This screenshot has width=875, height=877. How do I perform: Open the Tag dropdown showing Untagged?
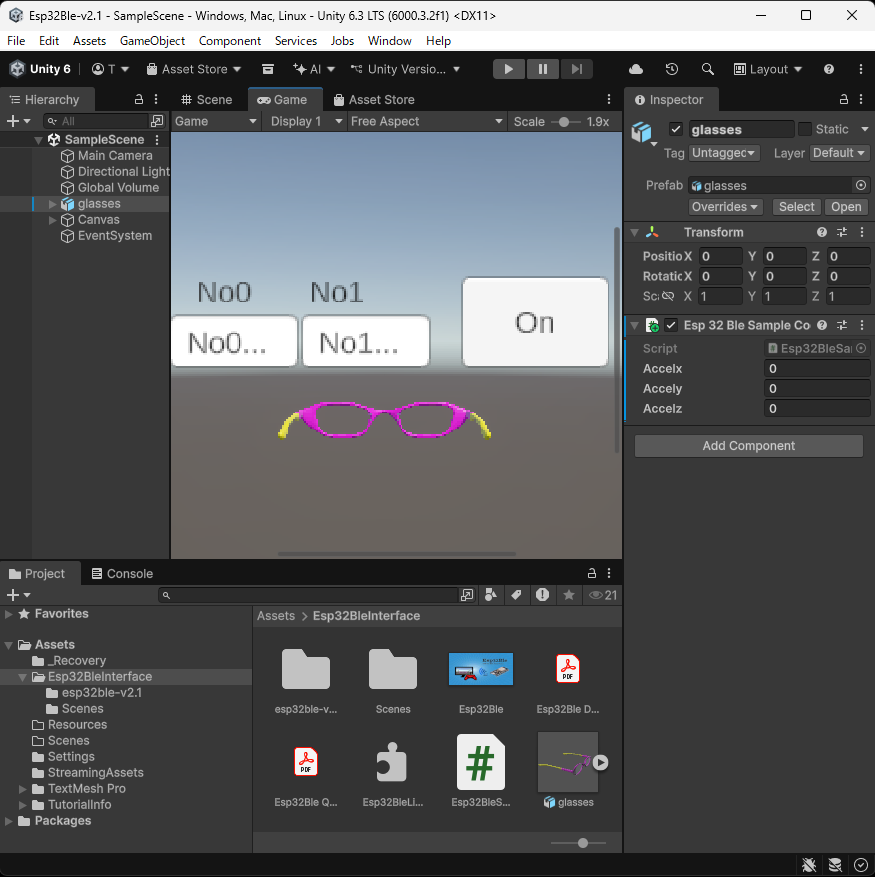(724, 153)
